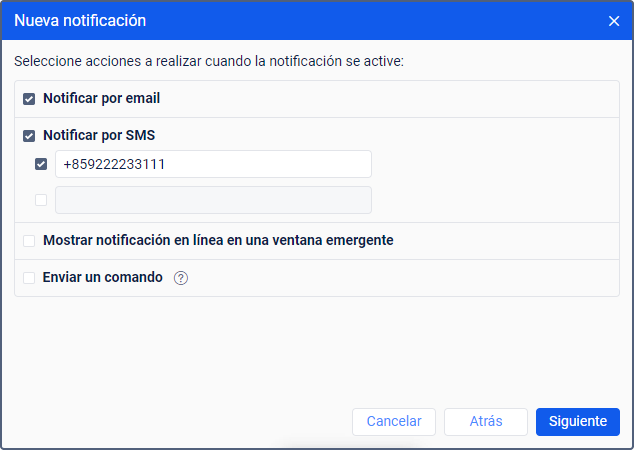The image size is (634, 450).
Task: Click the Enviar un comando label
Action: point(103,278)
